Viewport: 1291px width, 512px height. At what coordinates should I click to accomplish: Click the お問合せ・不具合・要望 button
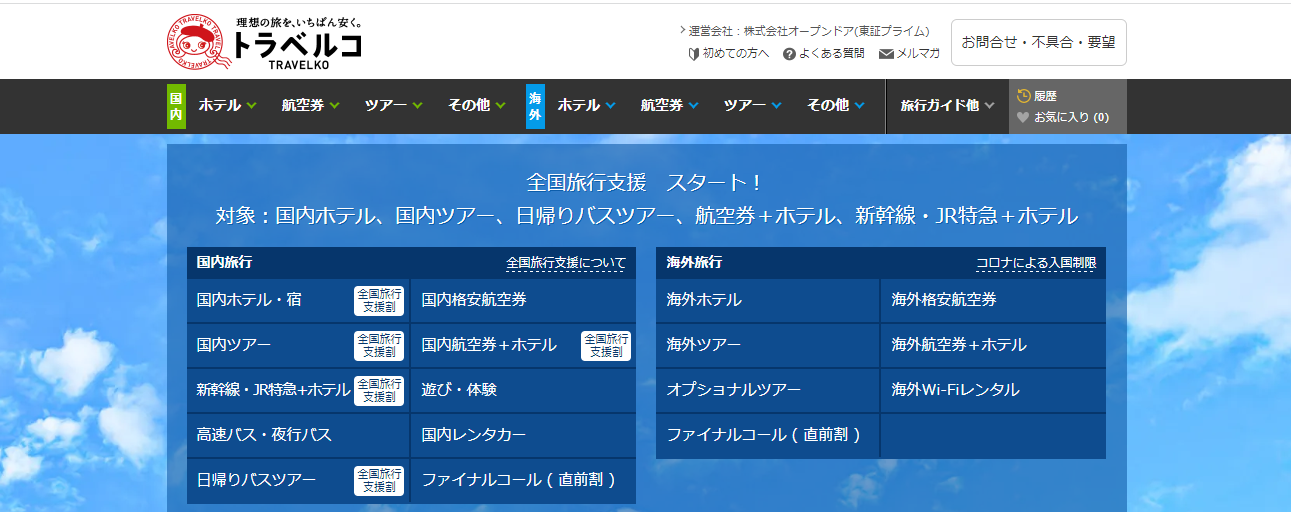click(1038, 42)
